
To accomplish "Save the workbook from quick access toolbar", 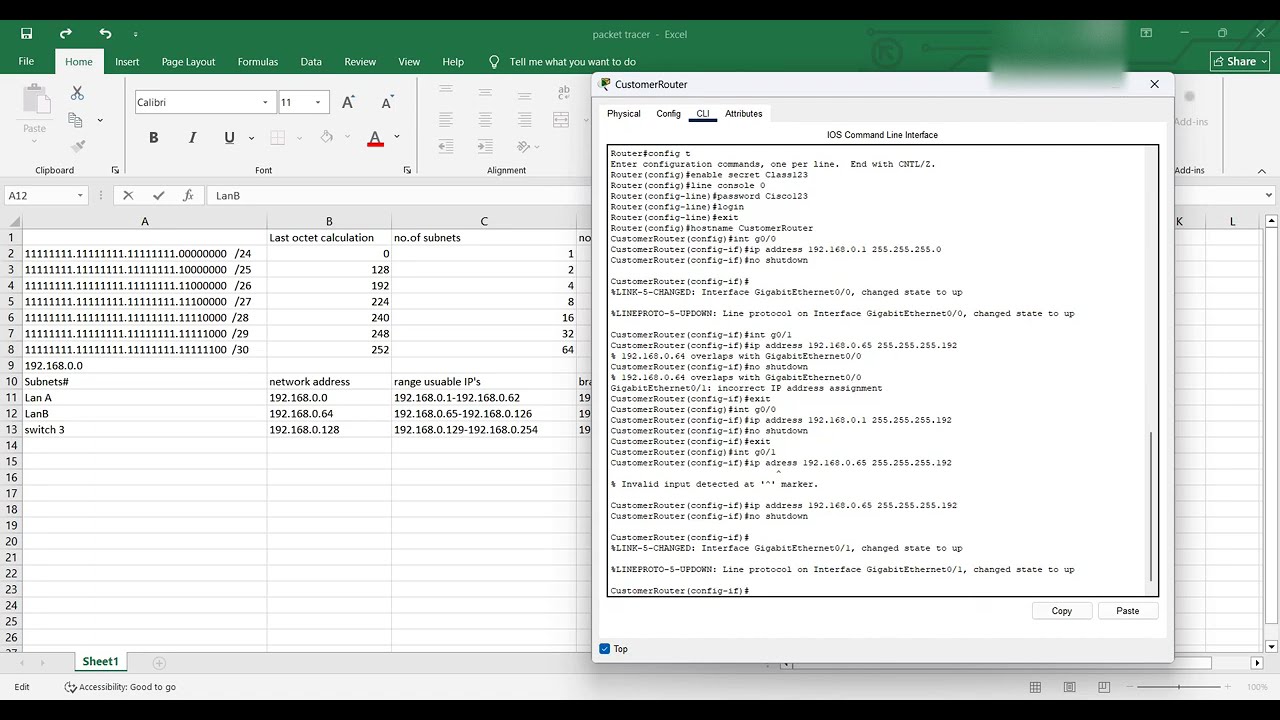I will coord(26,33).
